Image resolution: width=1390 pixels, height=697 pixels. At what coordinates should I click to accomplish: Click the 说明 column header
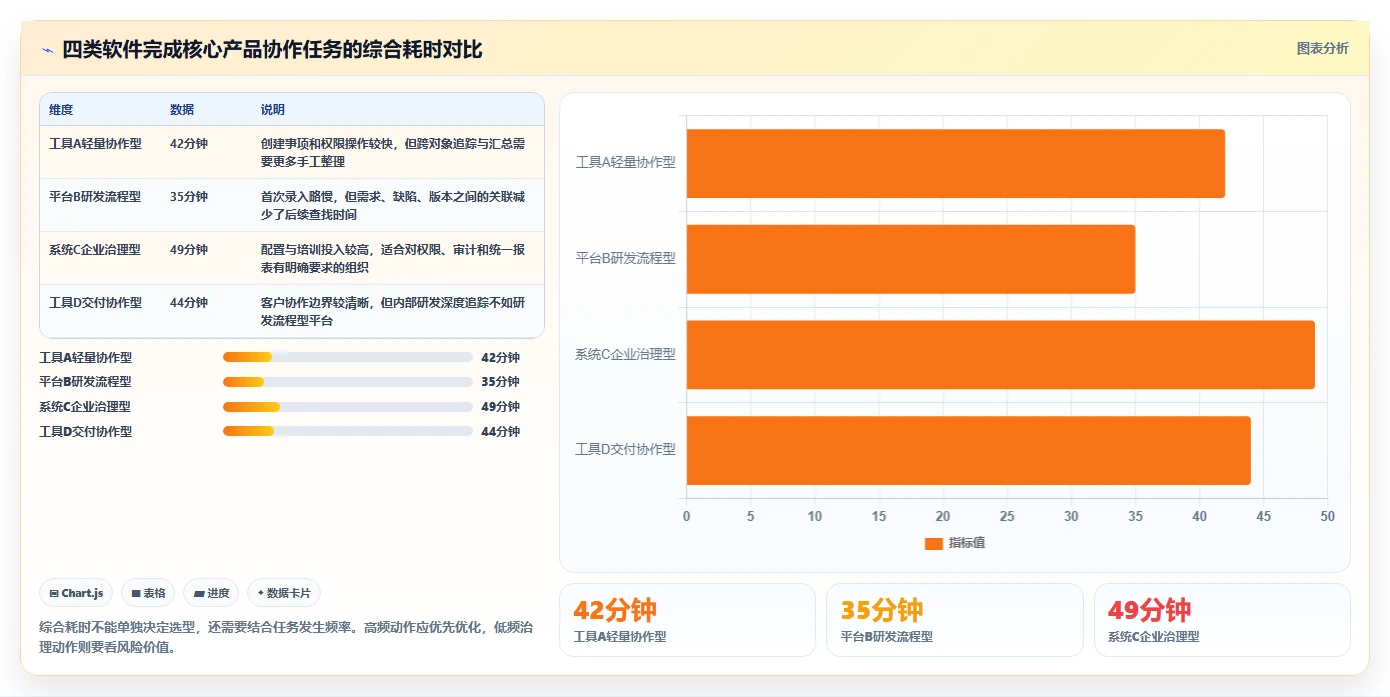273,110
